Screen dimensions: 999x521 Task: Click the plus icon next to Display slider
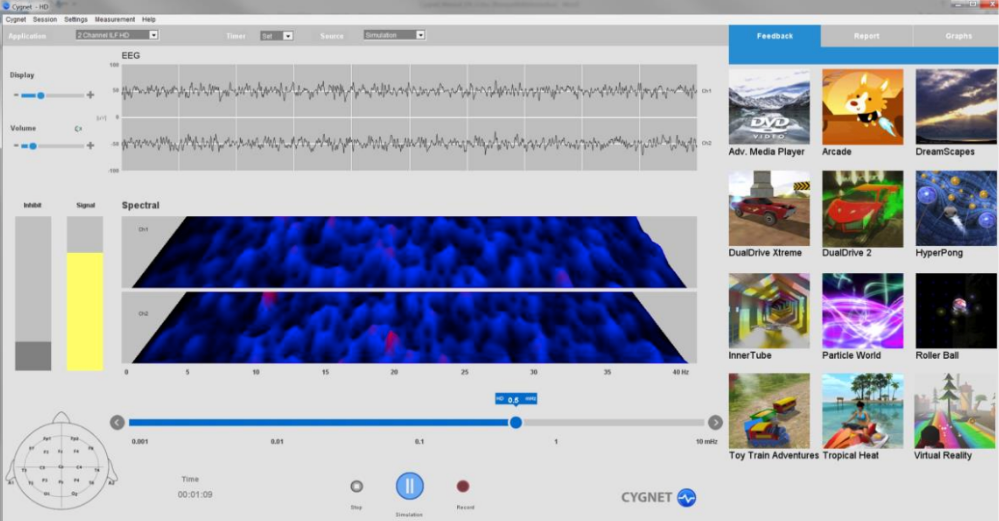pos(90,96)
